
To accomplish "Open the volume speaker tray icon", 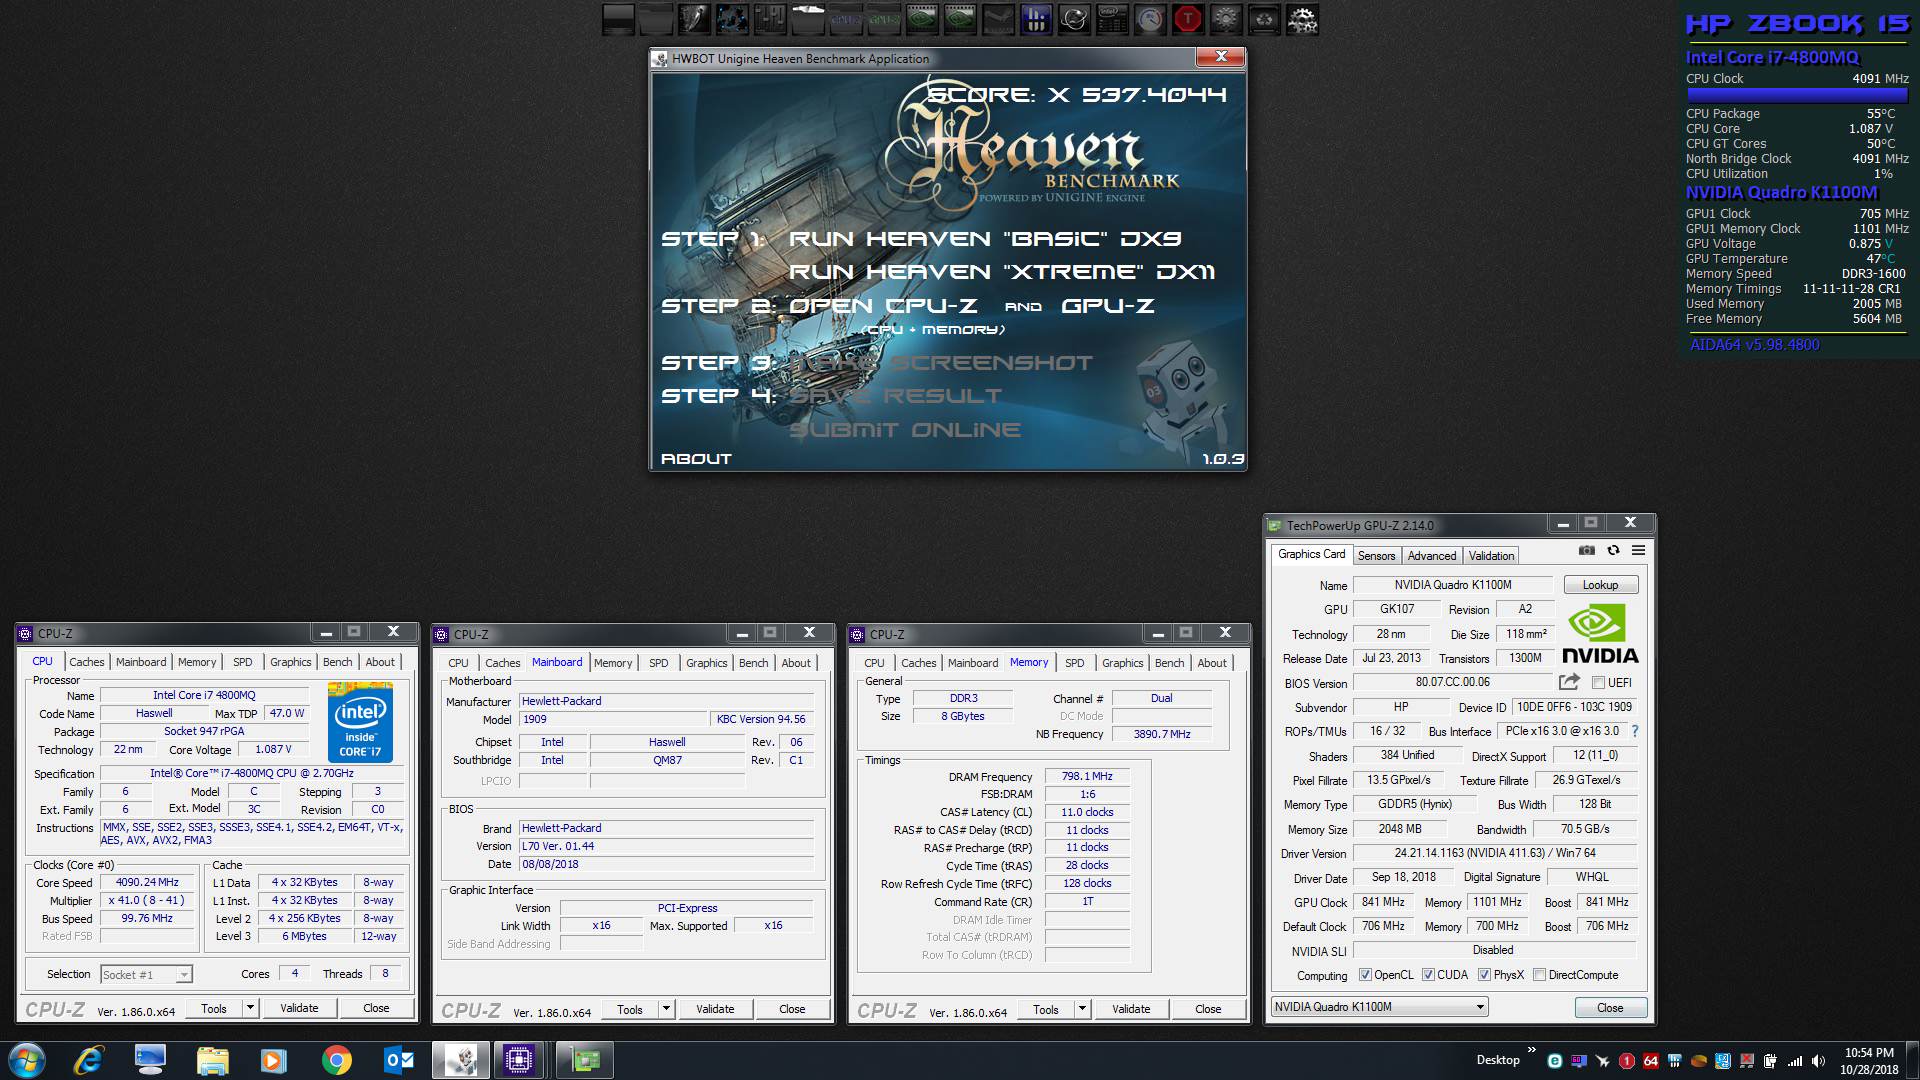I will click(x=1818, y=1061).
